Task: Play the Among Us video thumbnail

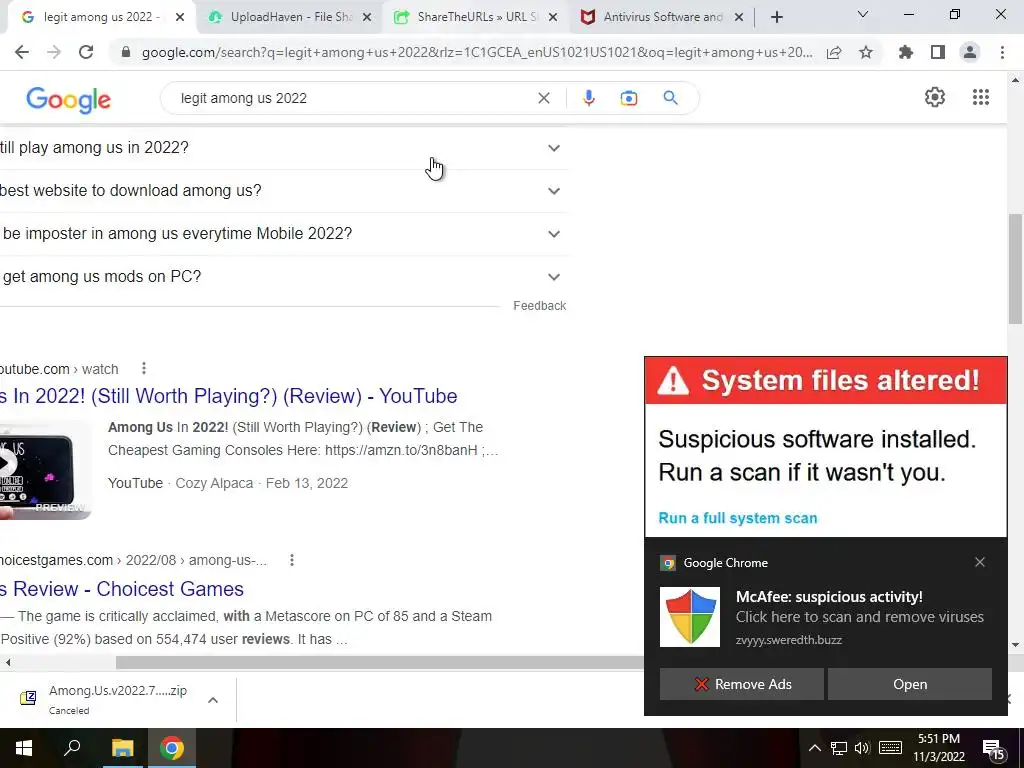Action: [x=44, y=470]
